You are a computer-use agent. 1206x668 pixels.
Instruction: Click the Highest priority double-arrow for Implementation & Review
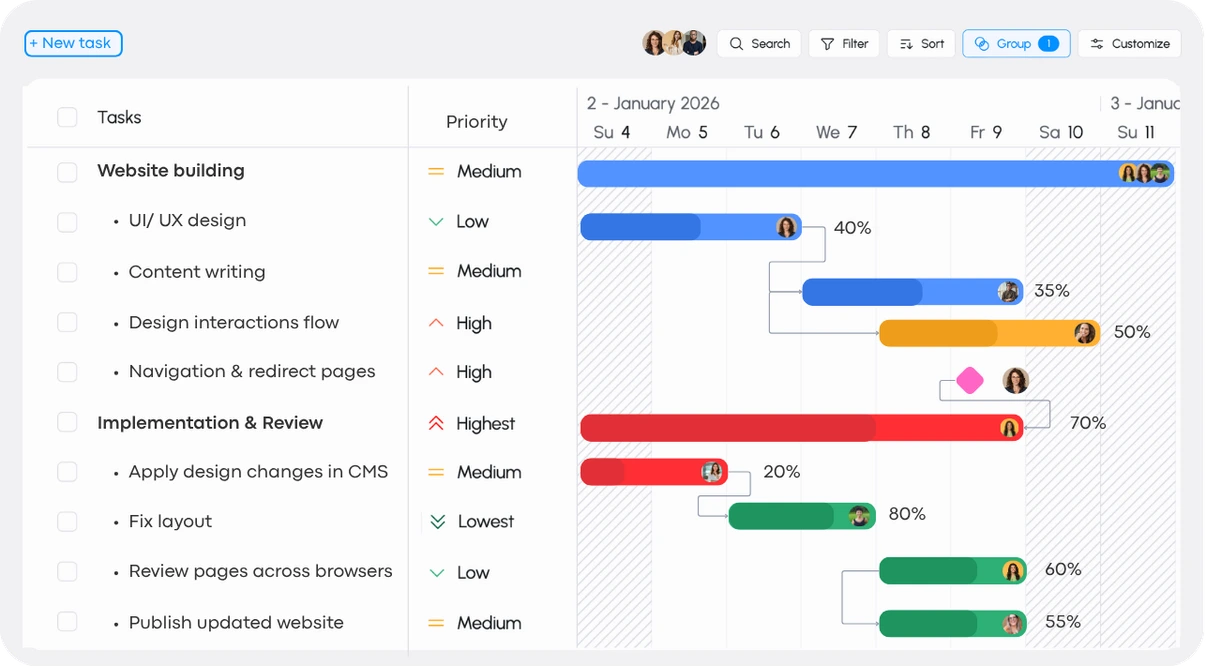click(436, 422)
